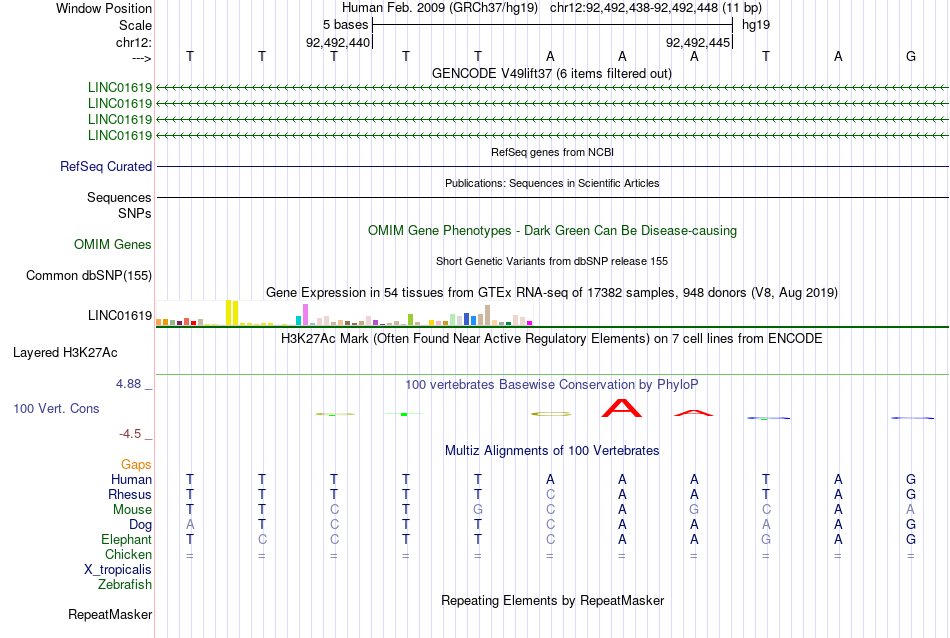Viewport: 950px width, 638px height.
Task: Open "Short Genetic Variants from dbSNP release 155"
Action: [552, 261]
